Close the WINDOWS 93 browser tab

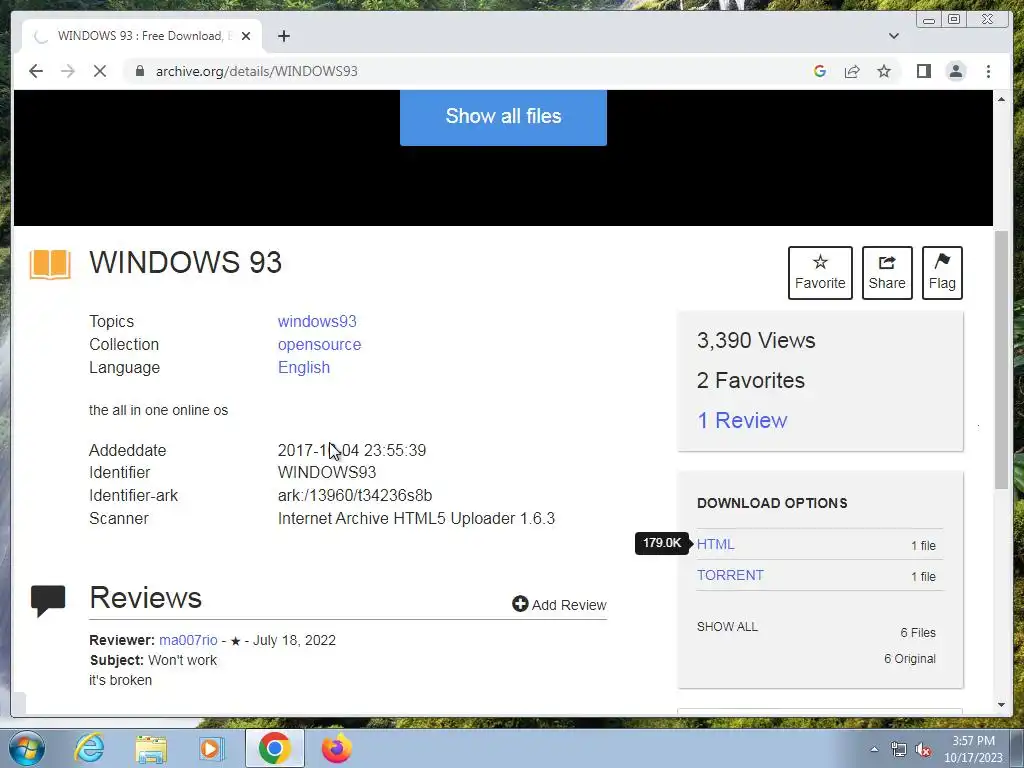(x=246, y=36)
